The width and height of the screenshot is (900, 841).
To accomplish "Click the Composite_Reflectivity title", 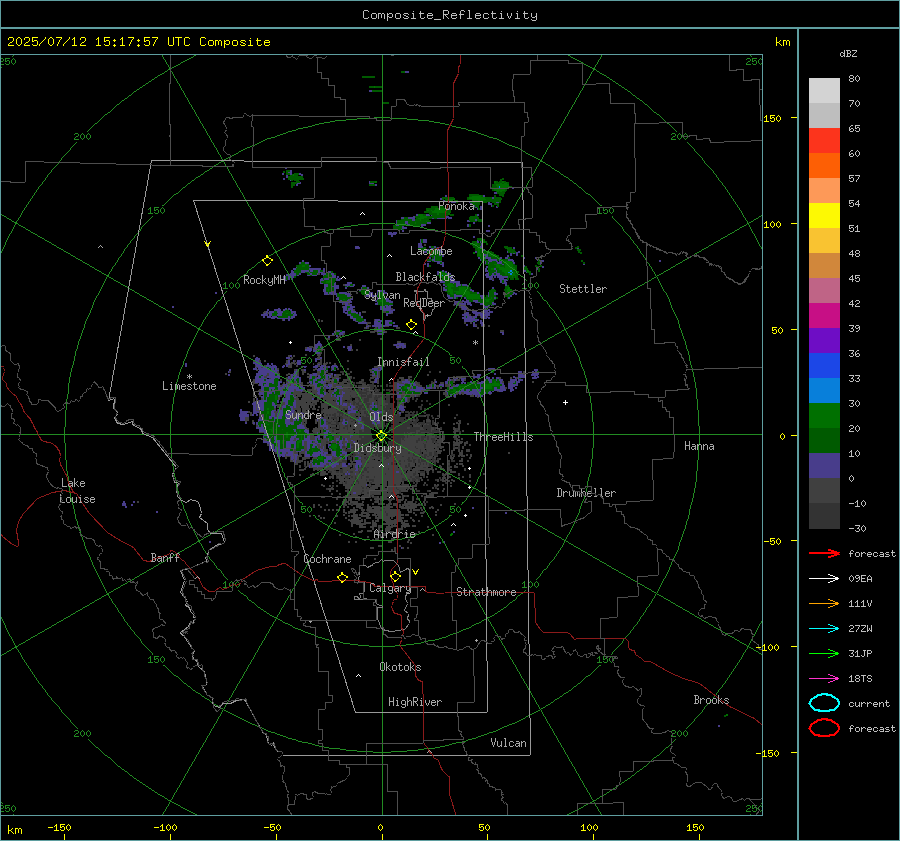I will (449, 15).
